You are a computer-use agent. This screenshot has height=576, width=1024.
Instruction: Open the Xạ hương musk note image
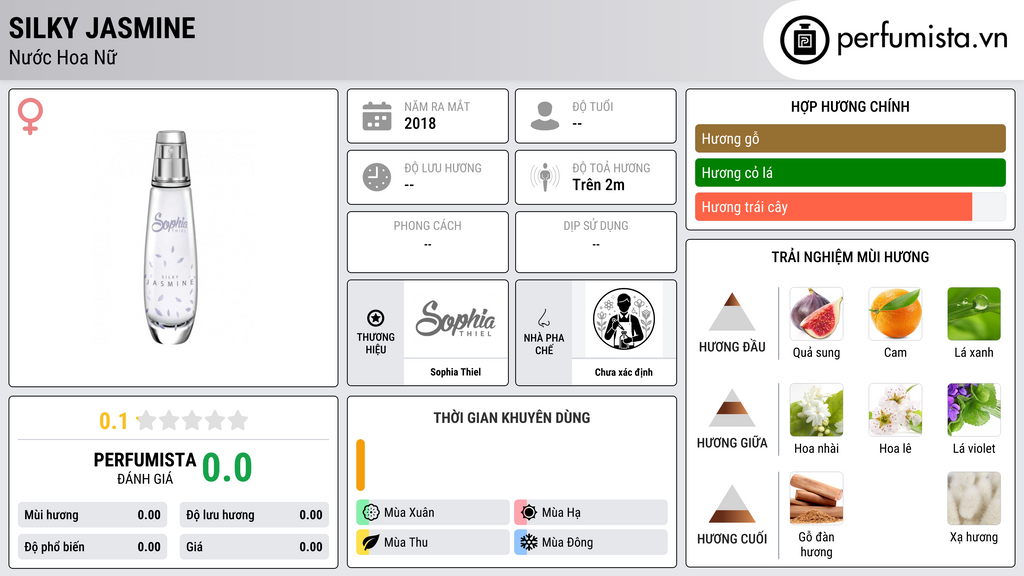pyautogui.click(x=974, y=499)
